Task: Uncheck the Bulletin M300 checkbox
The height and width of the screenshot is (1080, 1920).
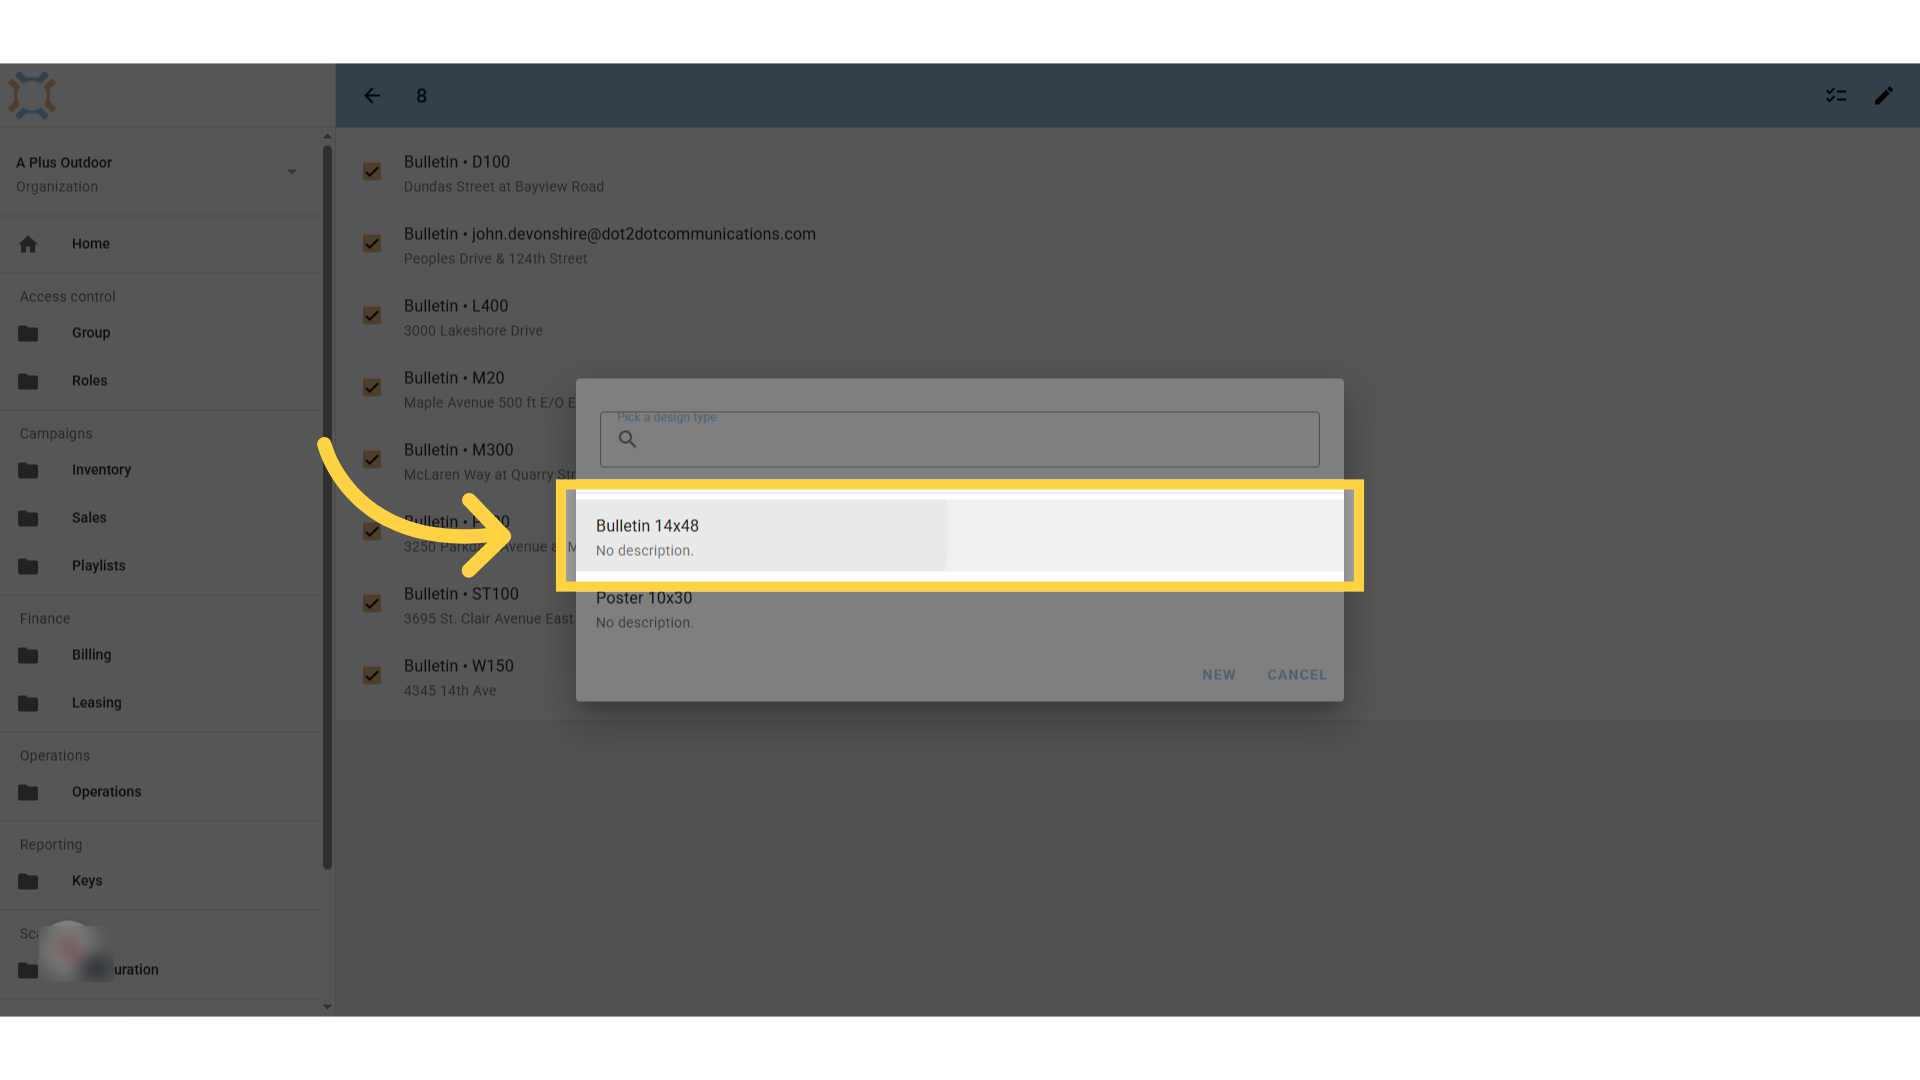Action: click(x=372, y=460)
